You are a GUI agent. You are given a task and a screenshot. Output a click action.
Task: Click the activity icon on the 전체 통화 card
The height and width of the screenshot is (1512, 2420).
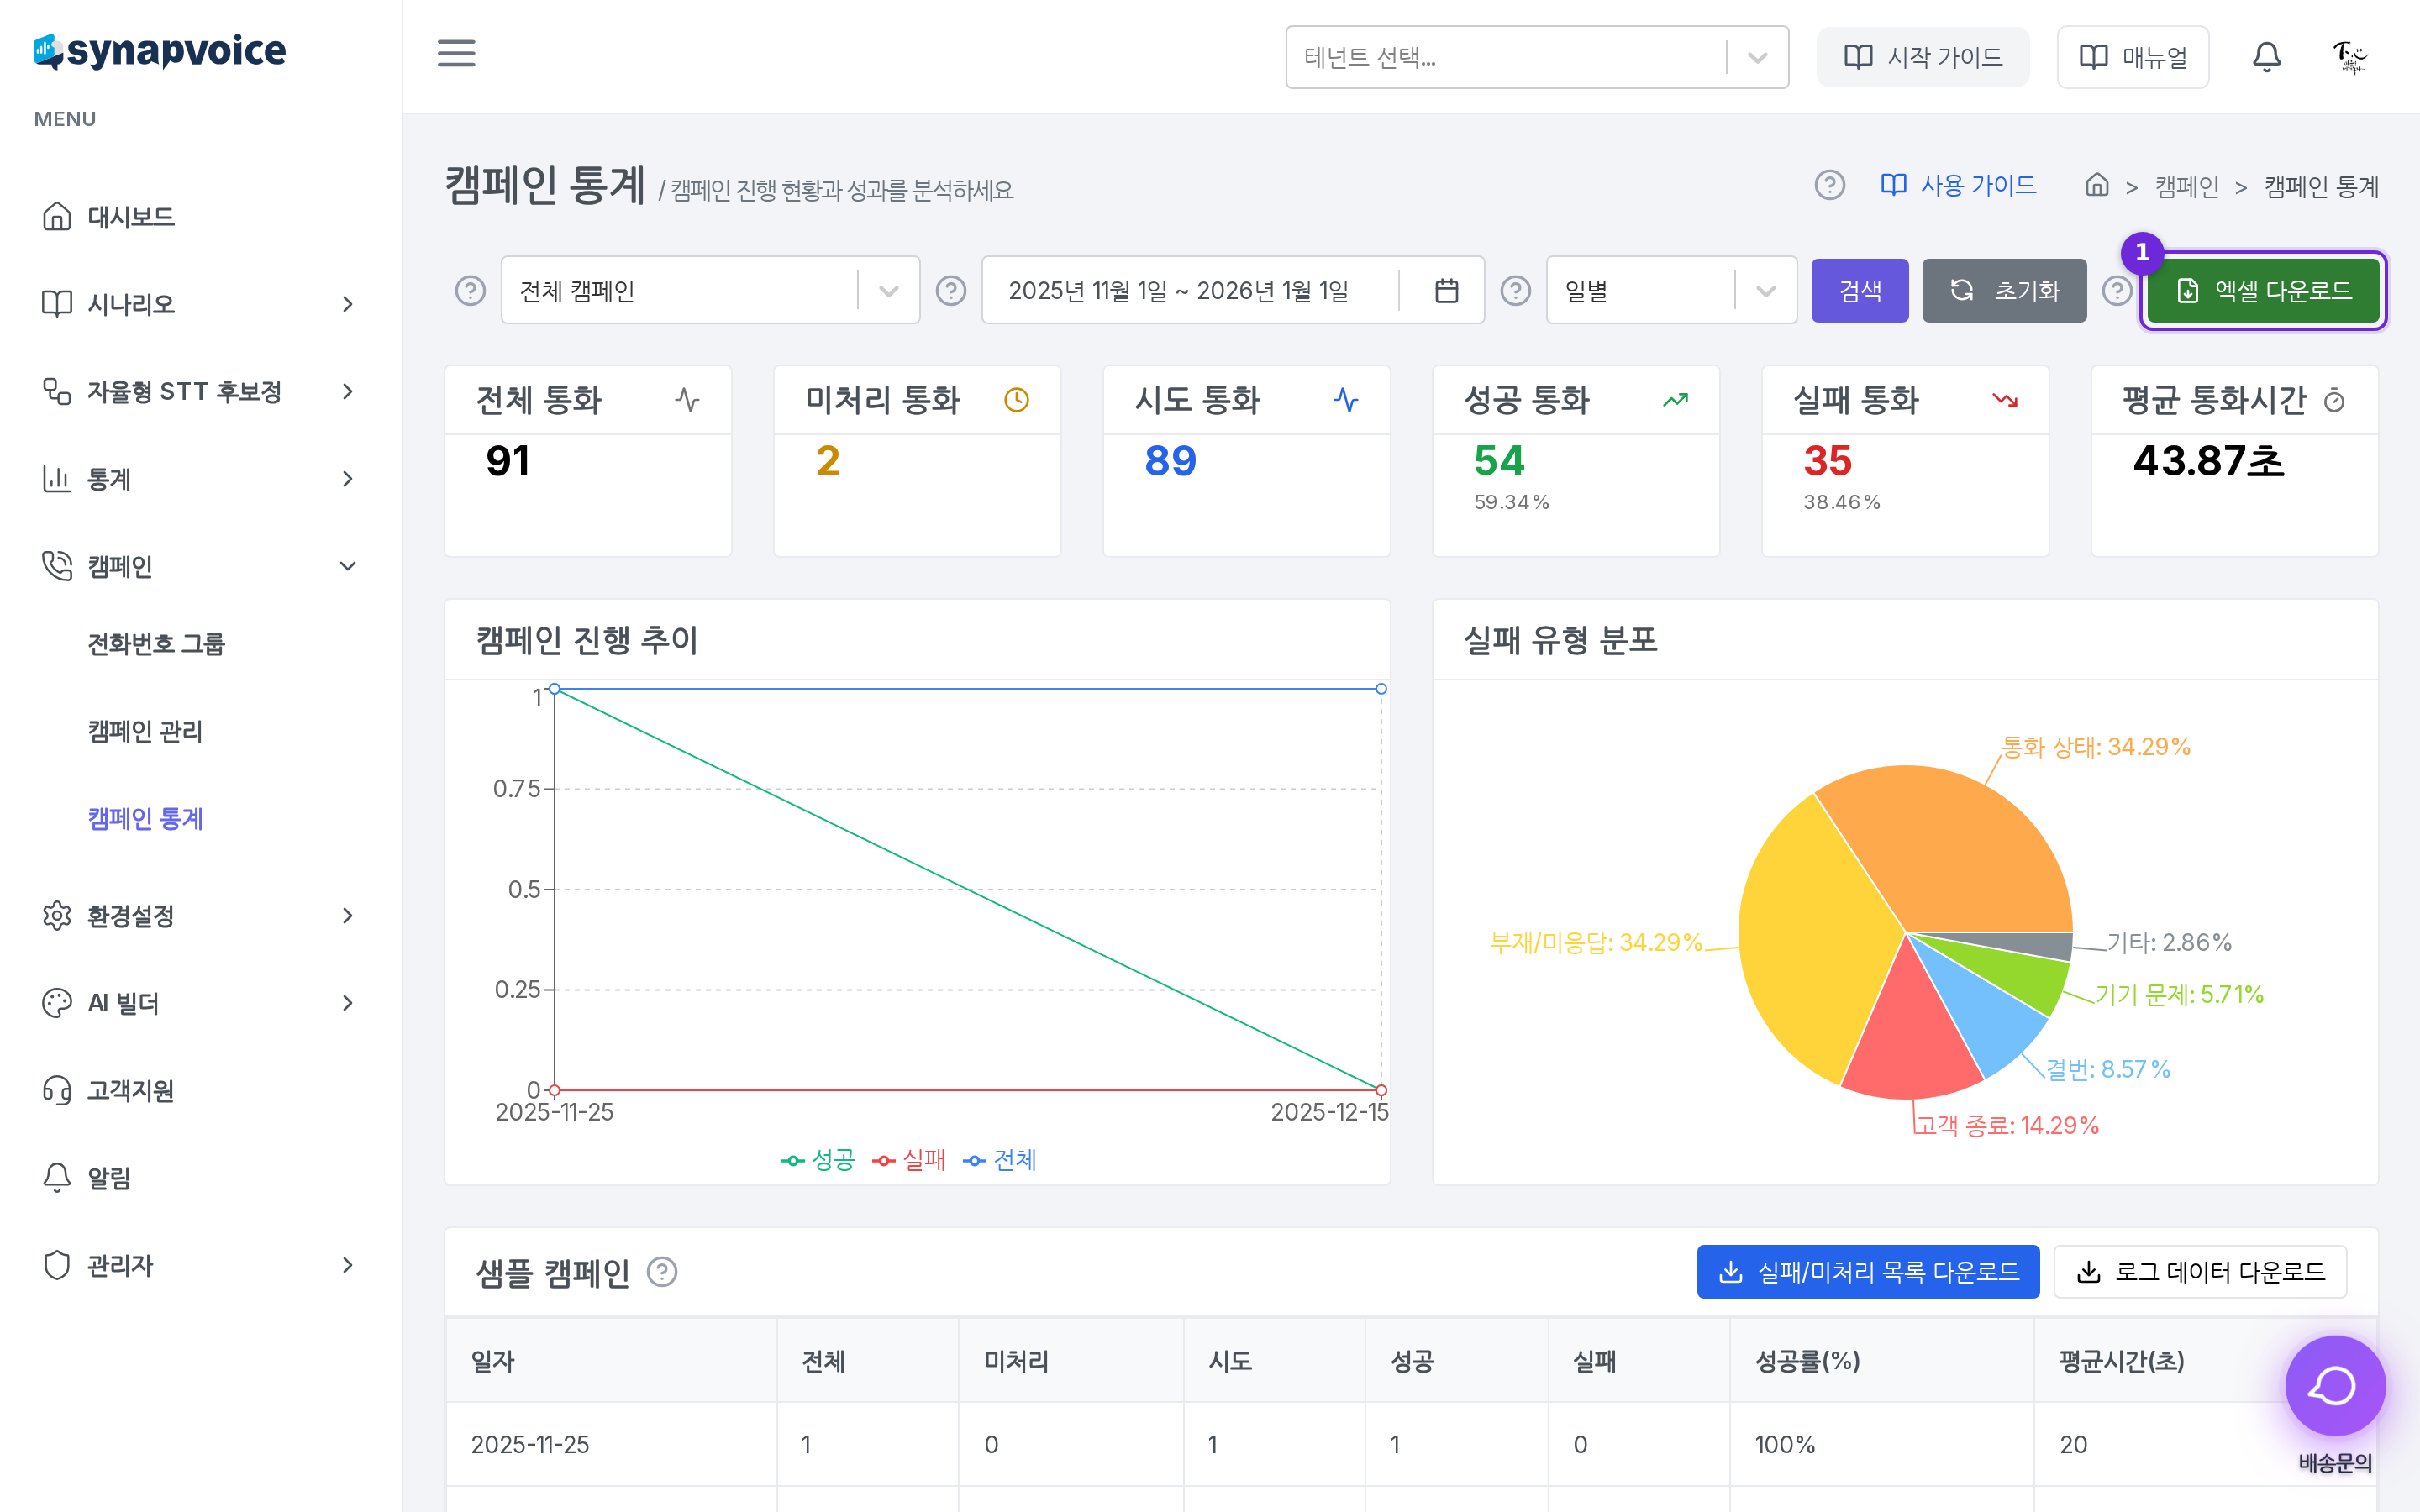tap(687, 400)
